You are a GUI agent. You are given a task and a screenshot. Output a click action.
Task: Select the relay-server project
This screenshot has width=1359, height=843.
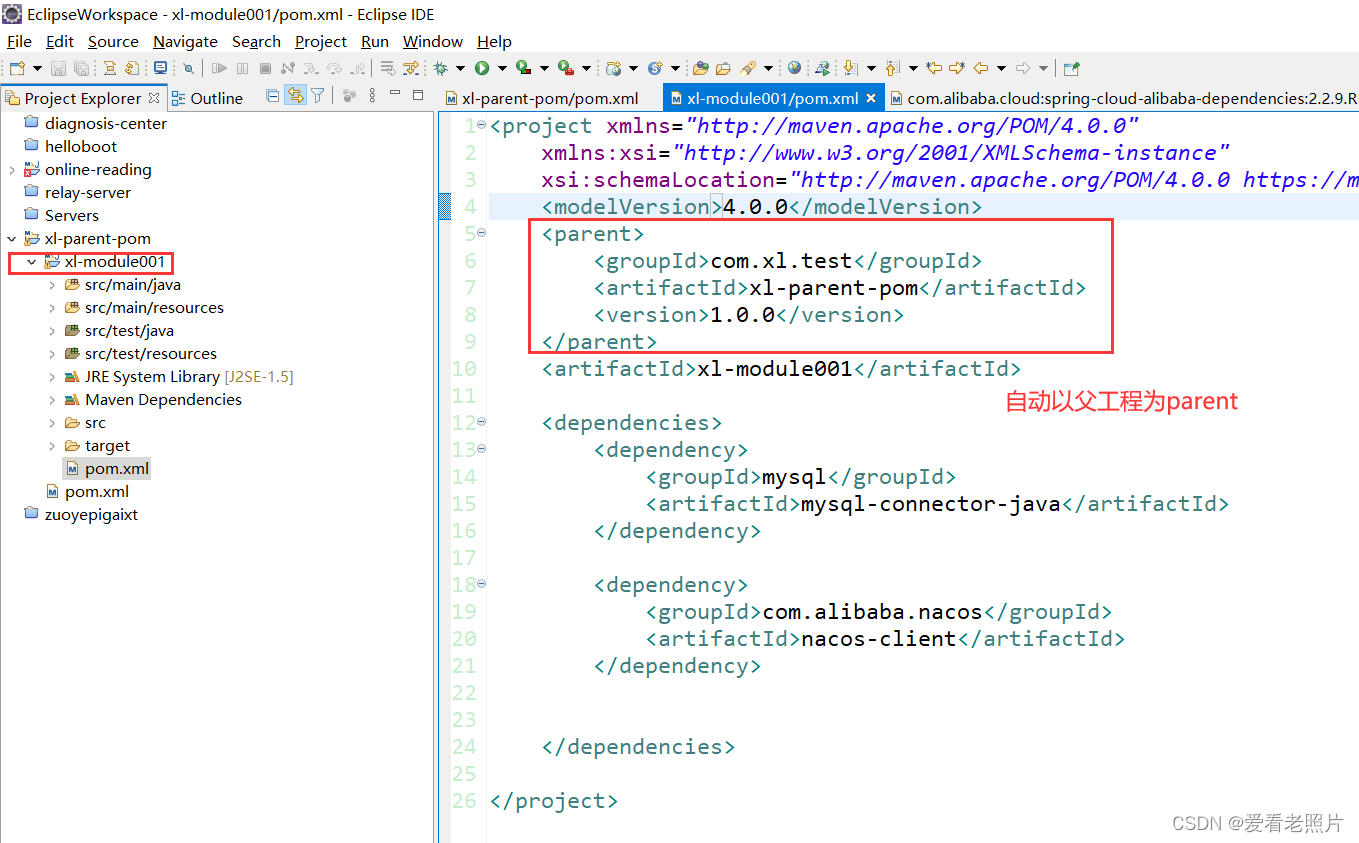[87, 193]
